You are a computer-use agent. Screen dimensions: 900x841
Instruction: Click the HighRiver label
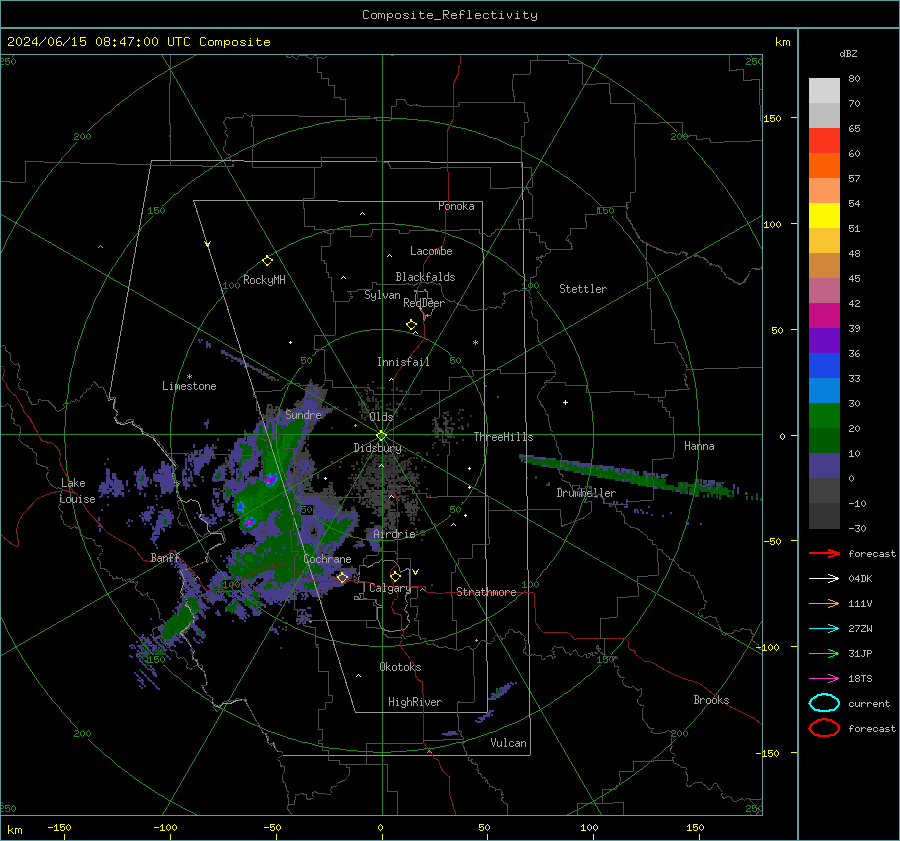(x=415, y=702)
